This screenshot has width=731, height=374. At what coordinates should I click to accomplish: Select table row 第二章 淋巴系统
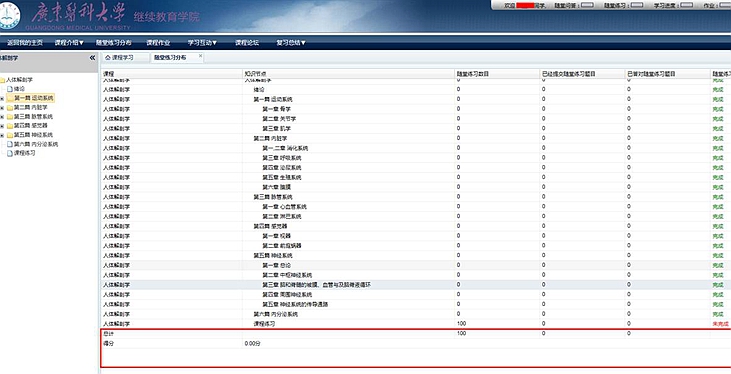[x=416, y=216]
